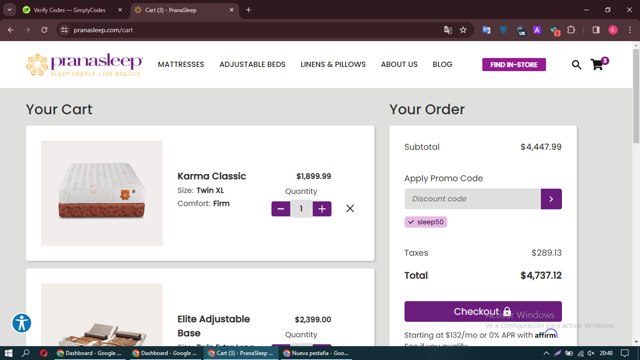The height and width of the screenshot is (360, 640).
Task: Decrease Karma Classic quantity with minus button
Action: click(281, 209)
